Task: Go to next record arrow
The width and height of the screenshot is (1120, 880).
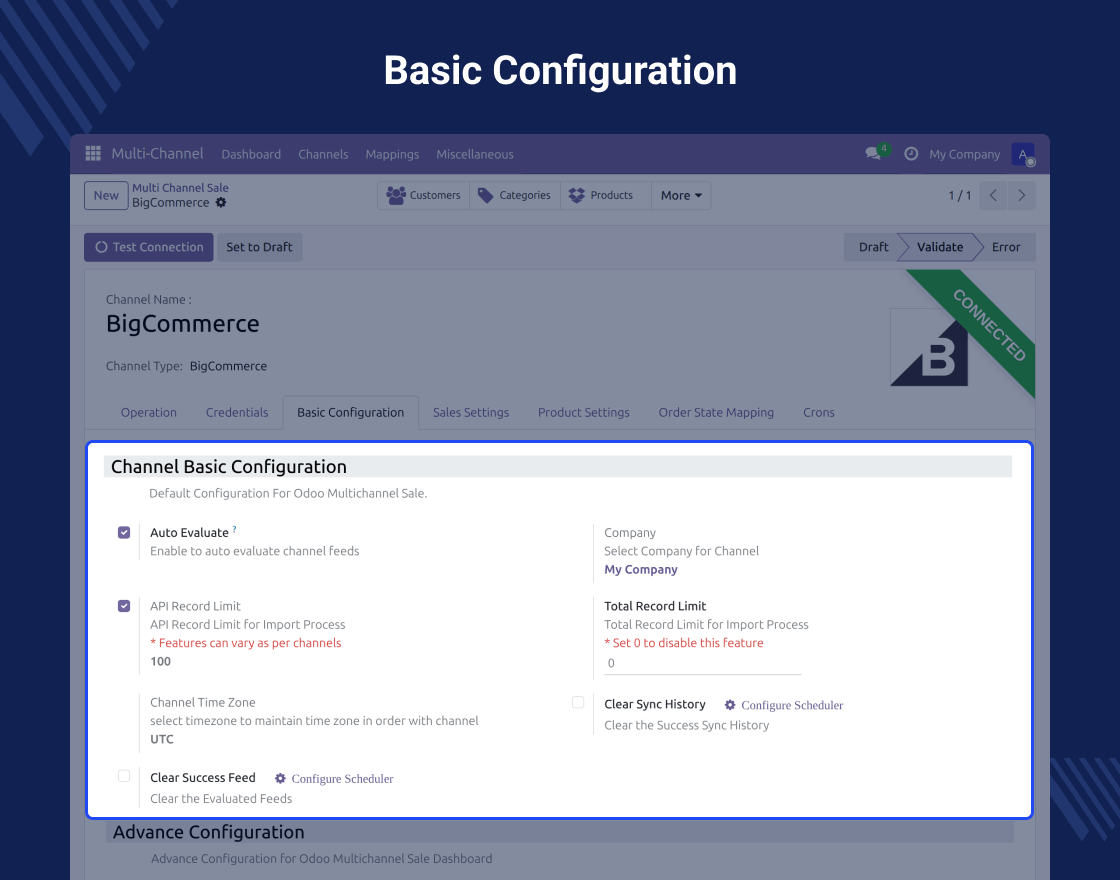Action: [1021, 196]
